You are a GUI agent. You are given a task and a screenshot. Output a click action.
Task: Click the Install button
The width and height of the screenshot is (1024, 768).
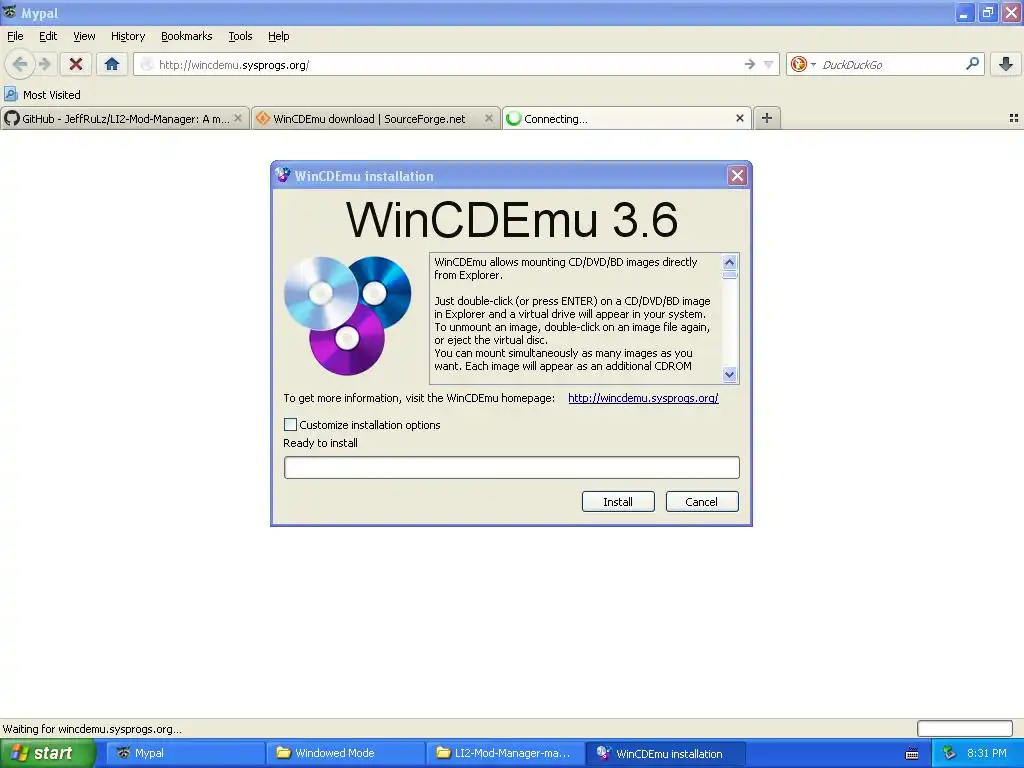tap(618, 502)
